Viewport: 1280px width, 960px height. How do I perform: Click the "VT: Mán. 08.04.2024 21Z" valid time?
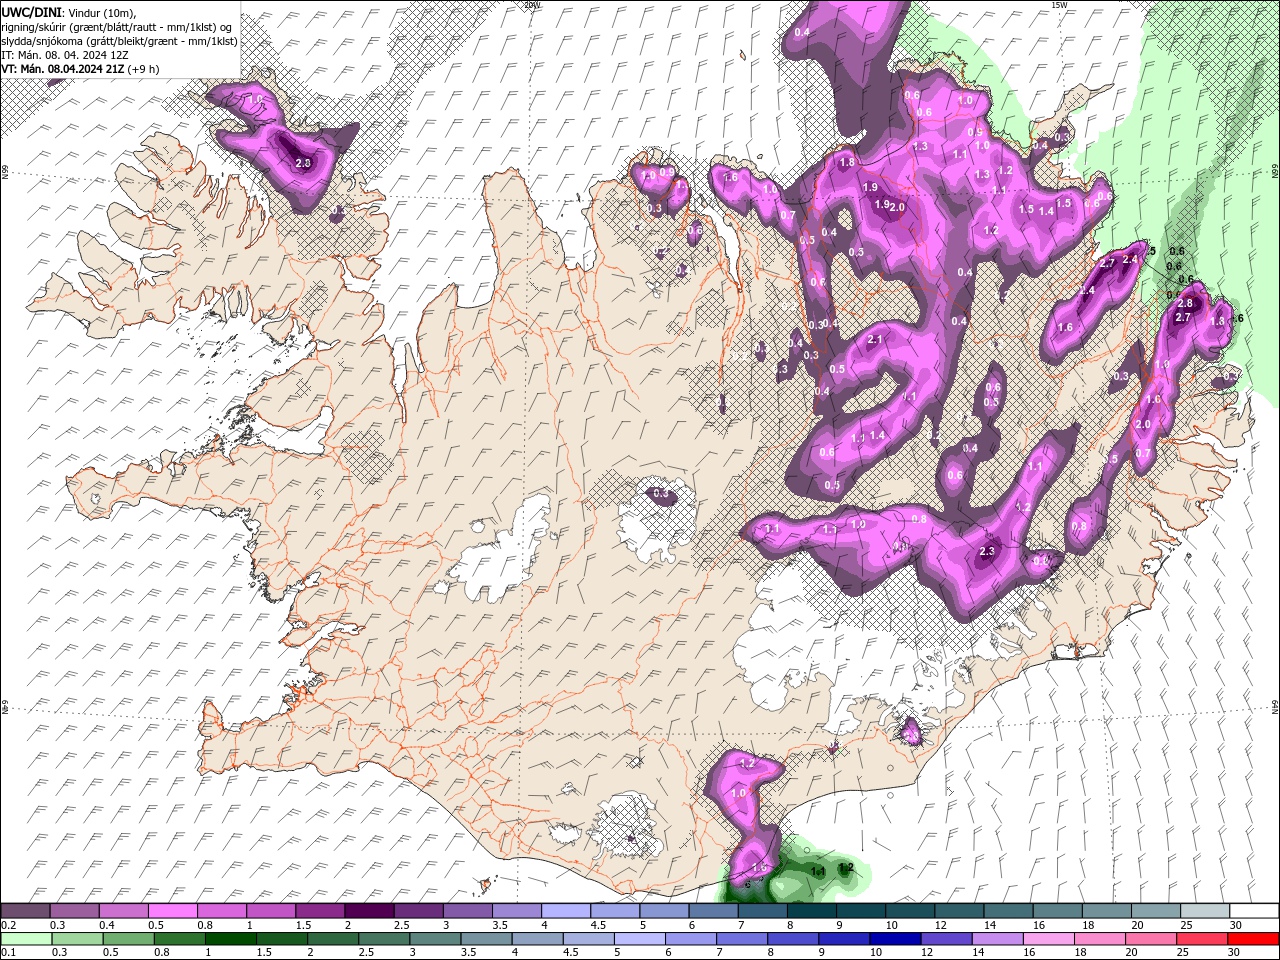point(61,69)
